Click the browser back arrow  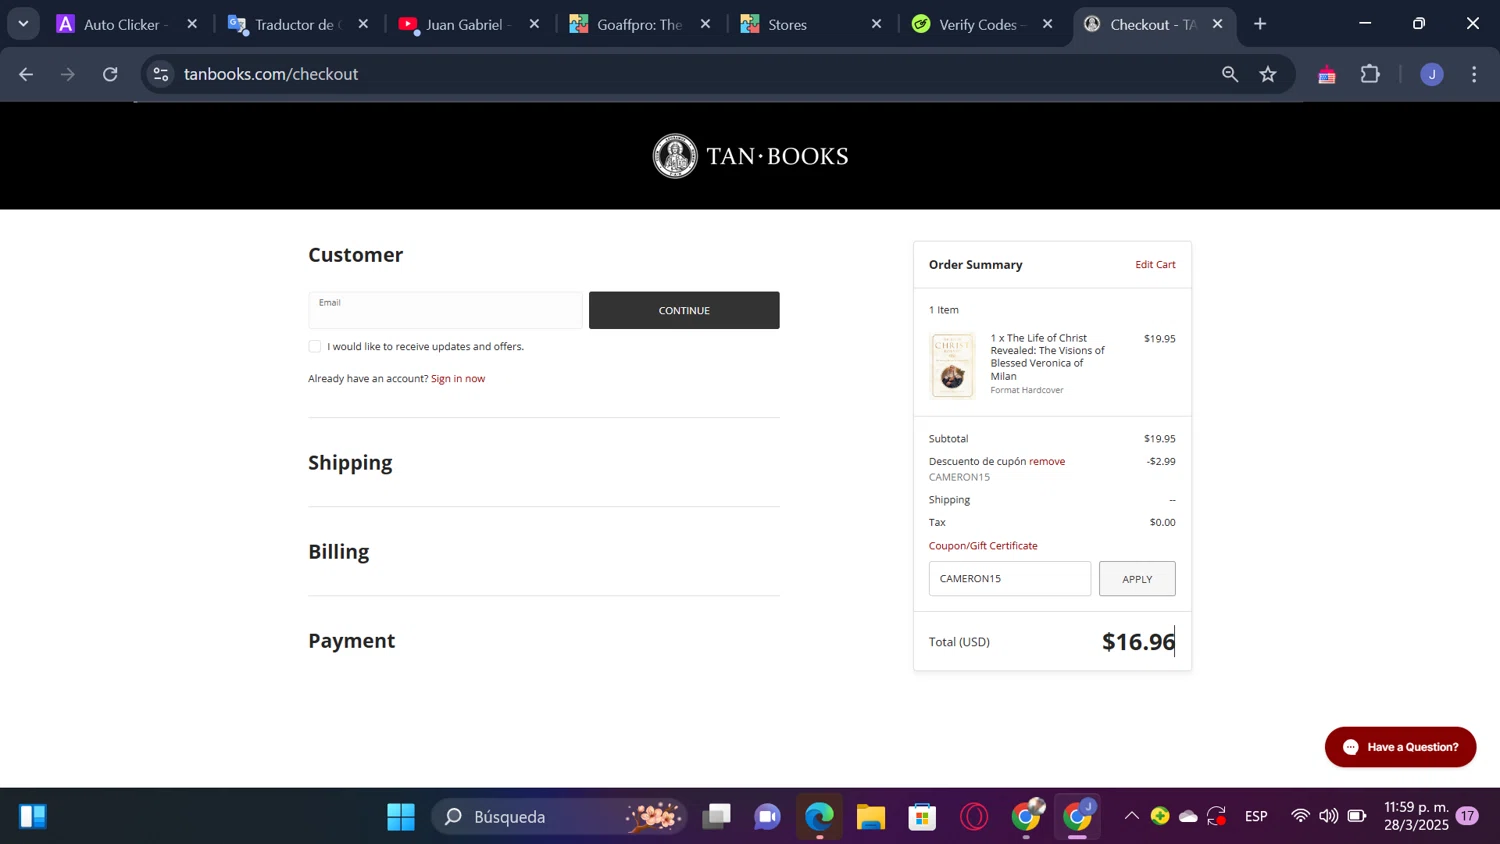click(x=26, y=74)
